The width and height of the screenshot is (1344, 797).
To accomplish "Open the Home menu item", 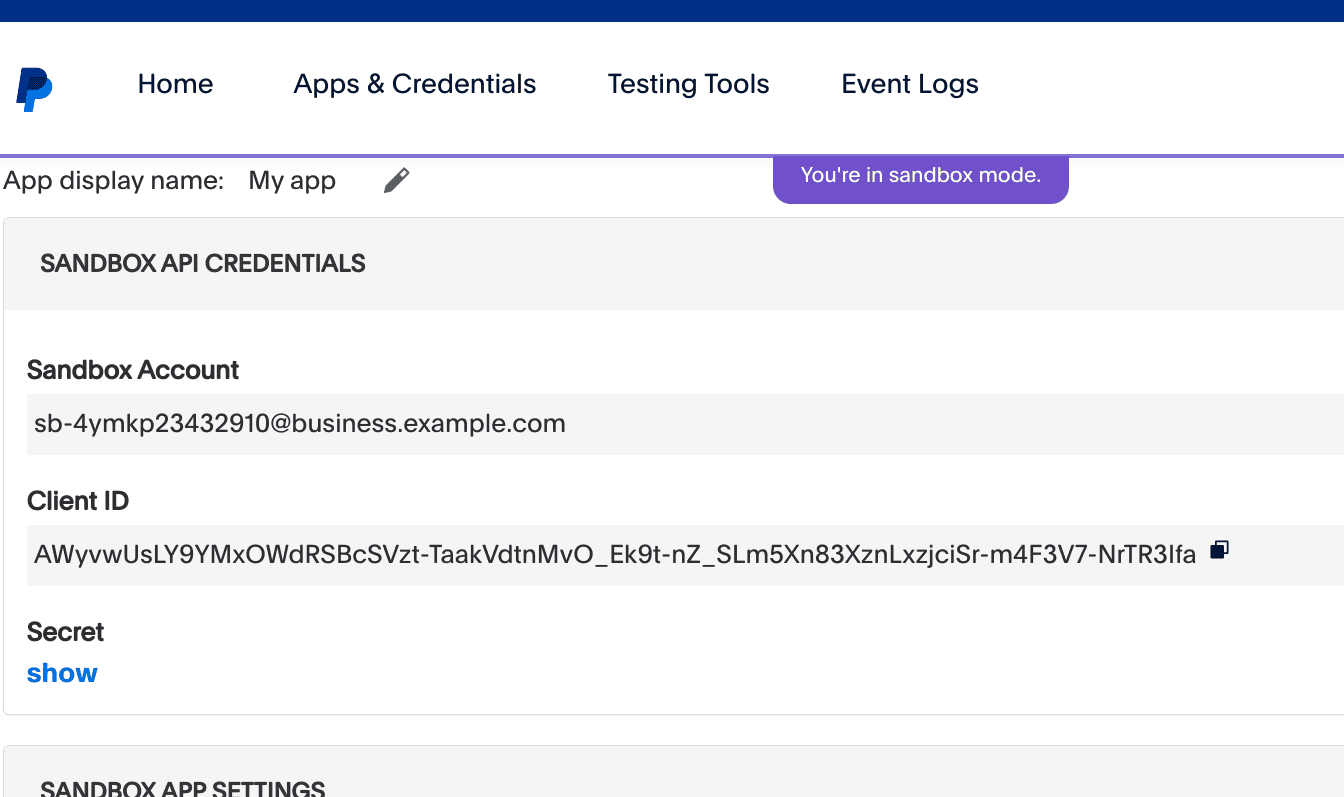I will pos(175,84).
